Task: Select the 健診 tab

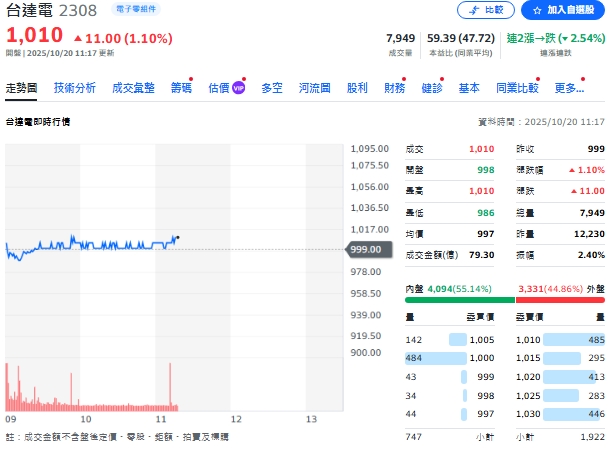Action: (432, 88)
